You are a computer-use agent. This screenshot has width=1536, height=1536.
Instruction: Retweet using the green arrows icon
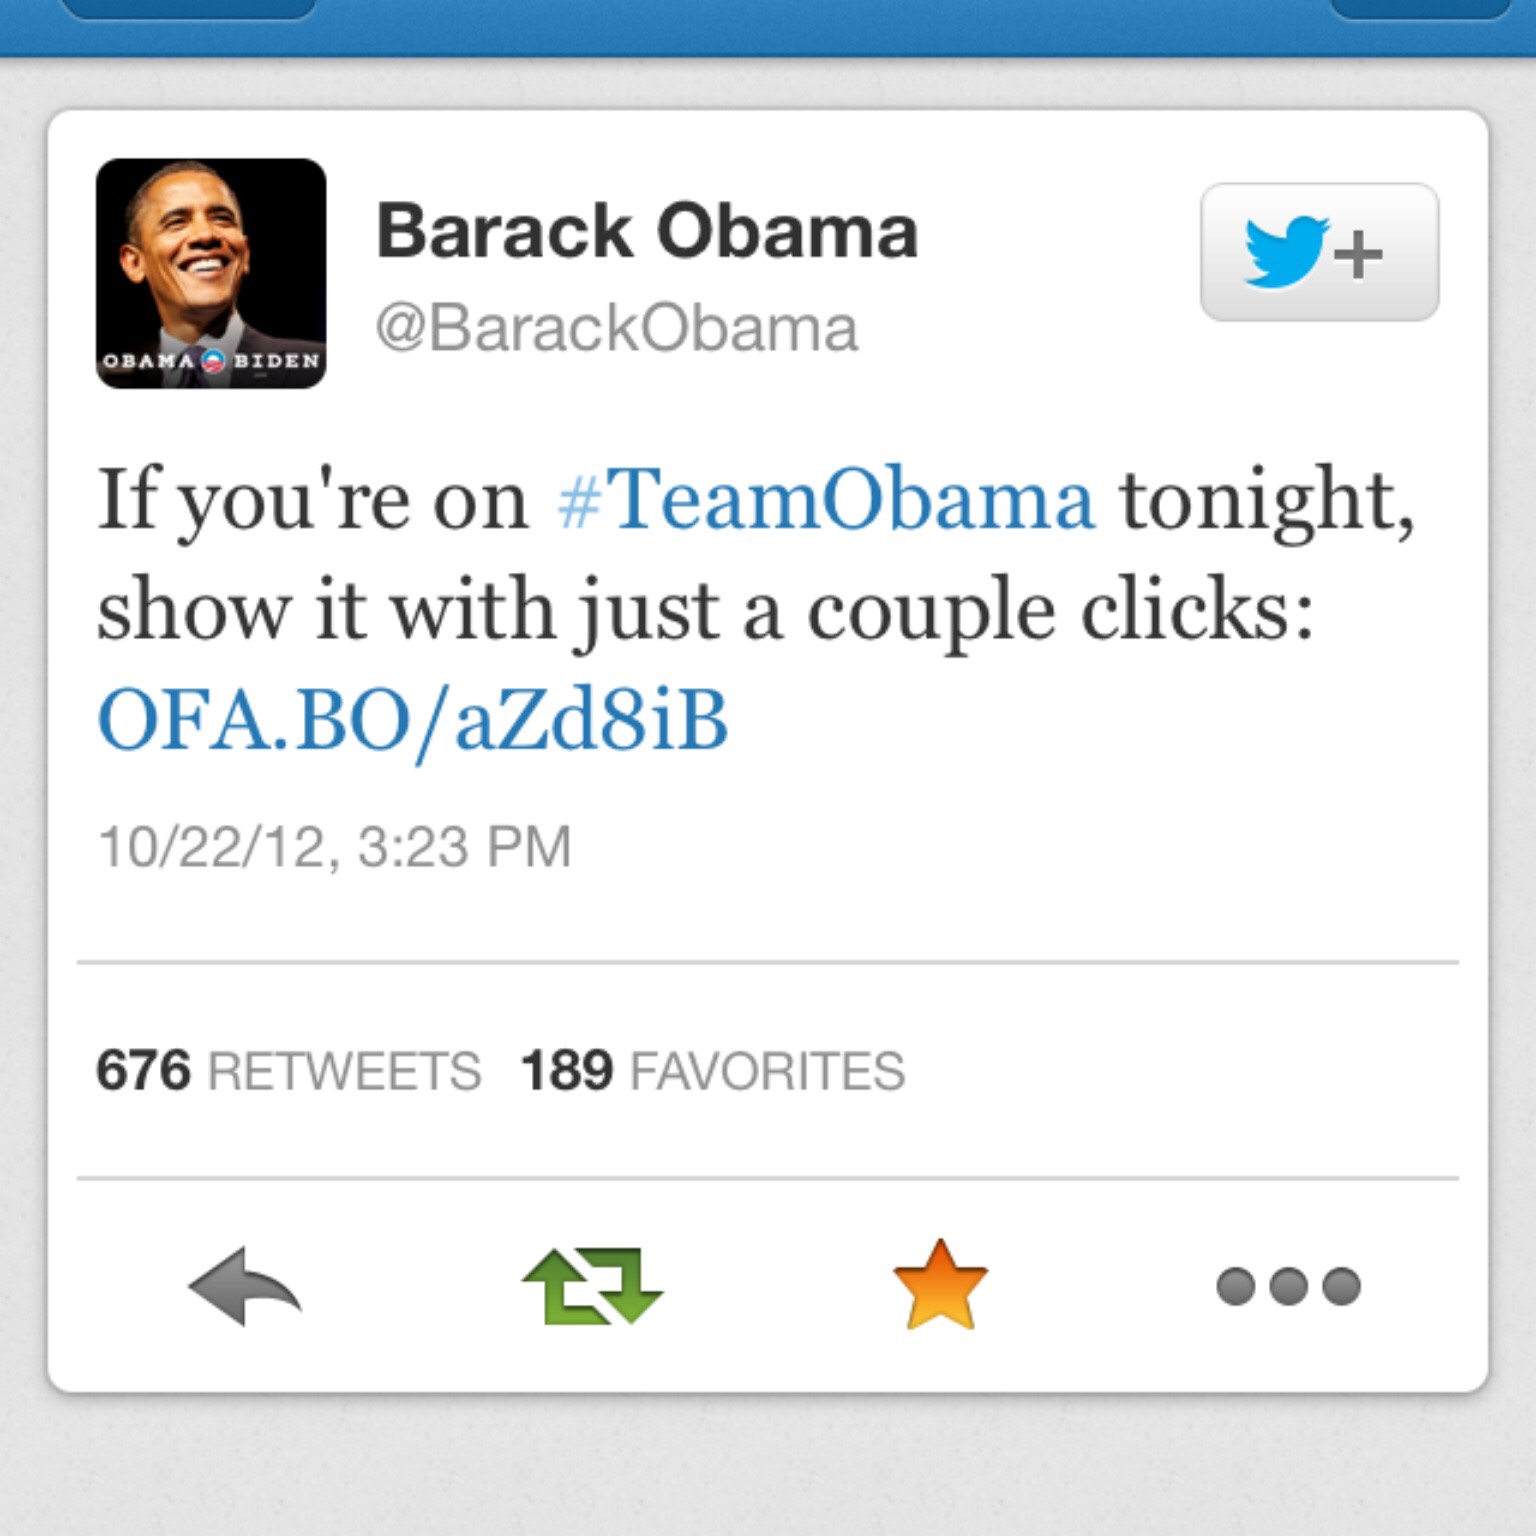[592, 1286]
